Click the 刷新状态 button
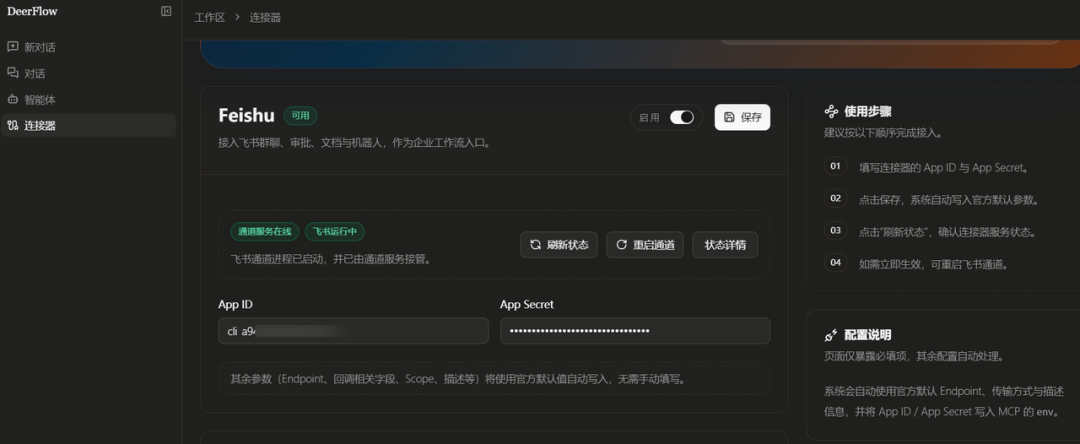1080x444 pixels. tap(559, 244)
